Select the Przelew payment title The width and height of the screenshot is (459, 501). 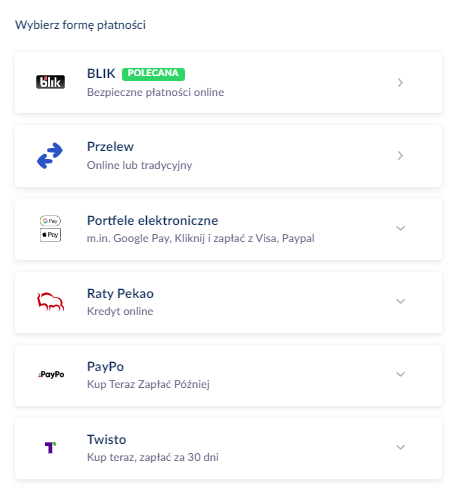pyautogui.click(x=110, y=147)
